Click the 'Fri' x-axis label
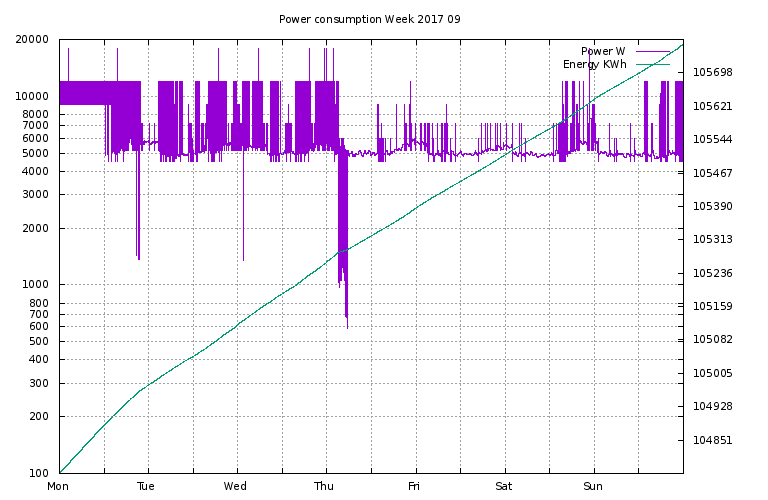 [414, 487]
